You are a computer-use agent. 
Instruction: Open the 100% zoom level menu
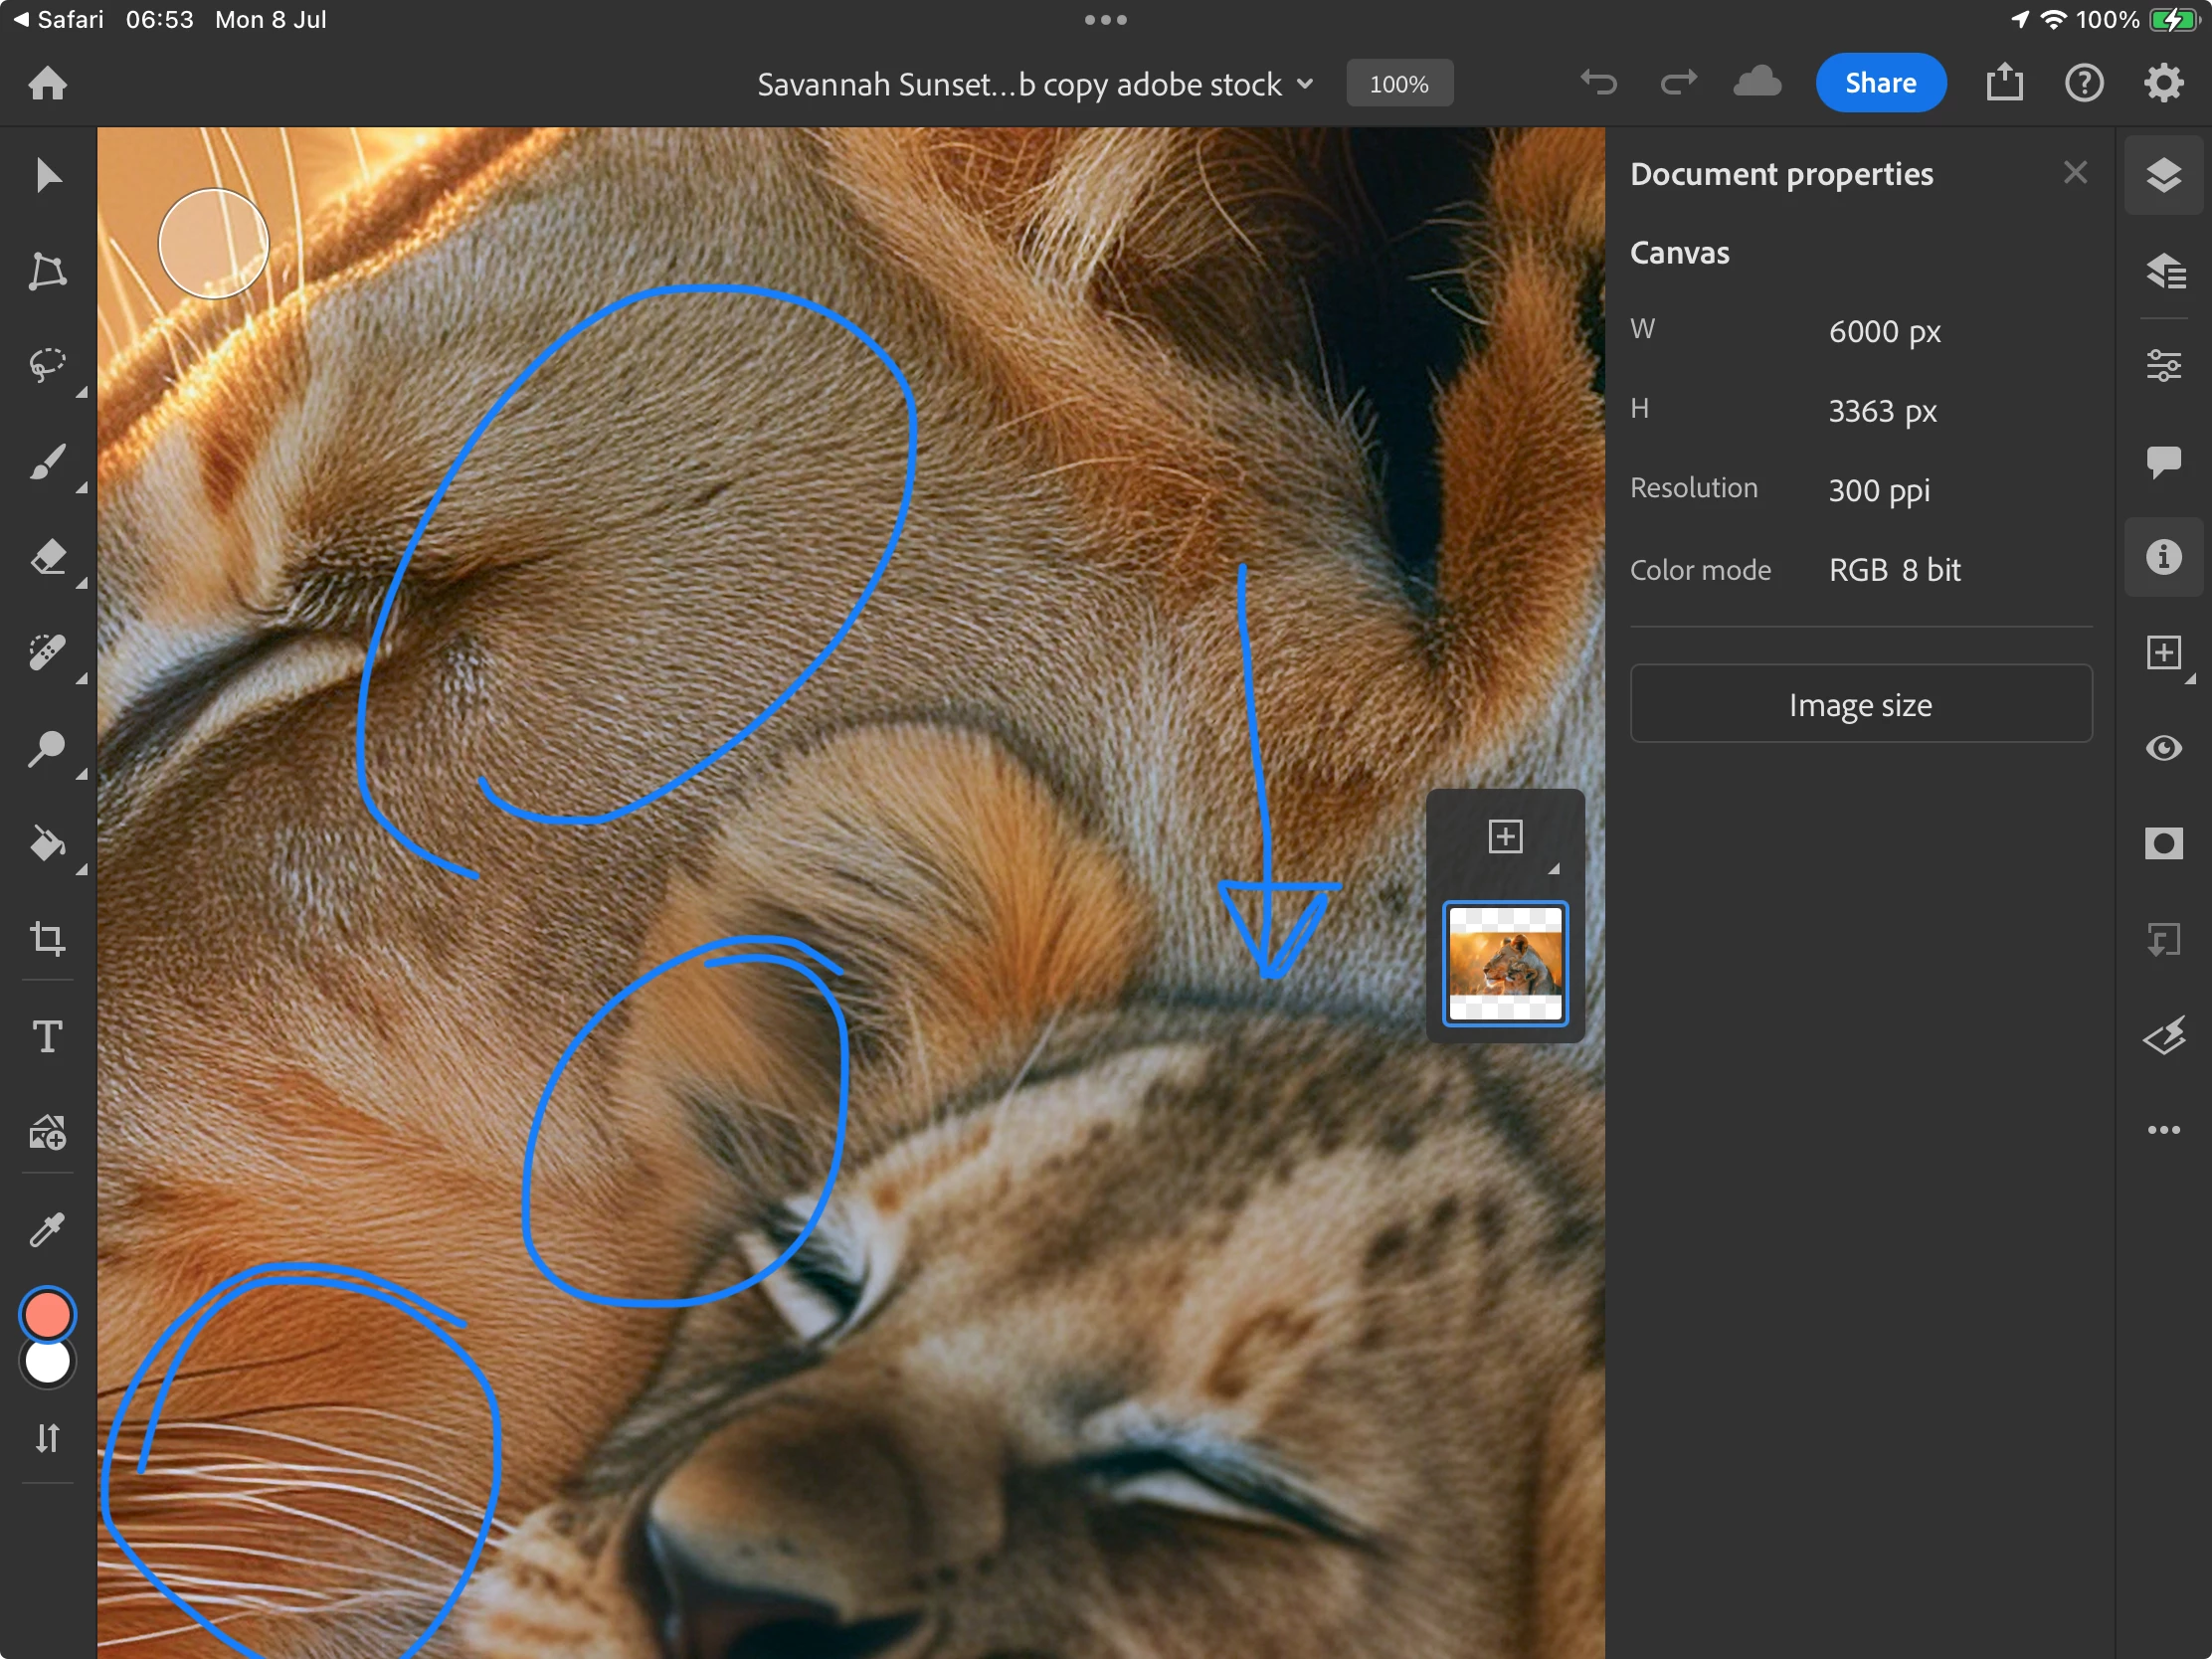pos(1398,84)
